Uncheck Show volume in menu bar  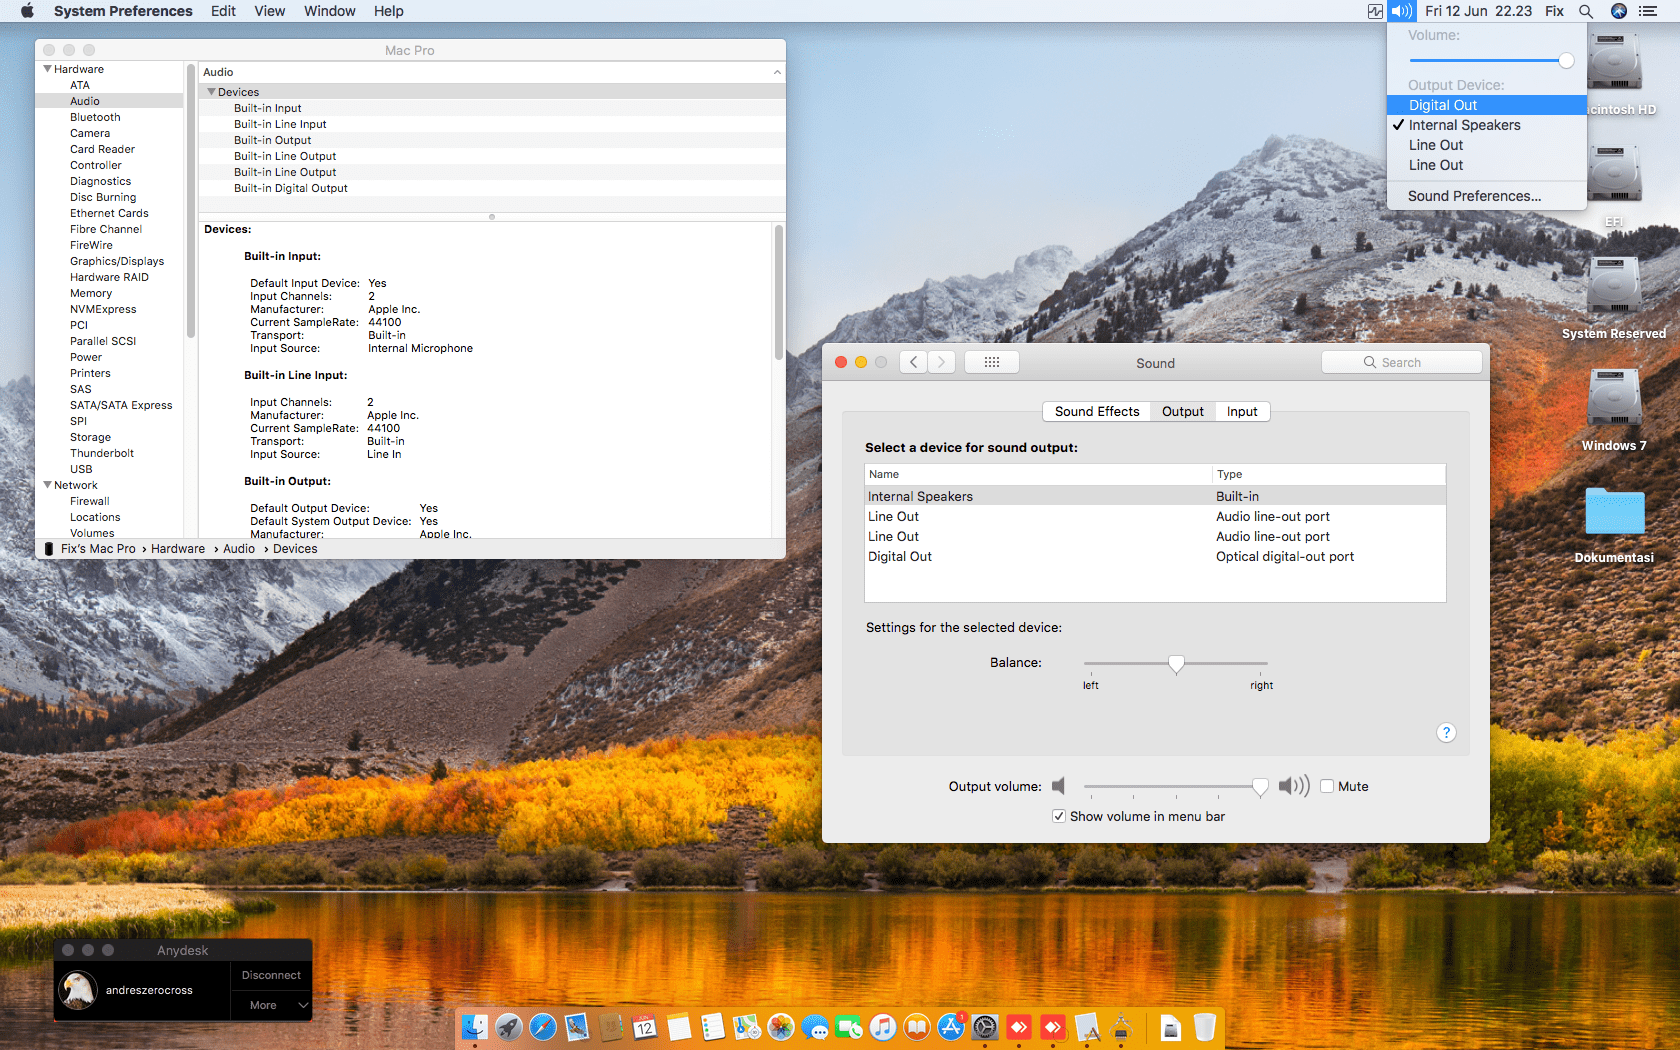click(x=1058, y=816)
